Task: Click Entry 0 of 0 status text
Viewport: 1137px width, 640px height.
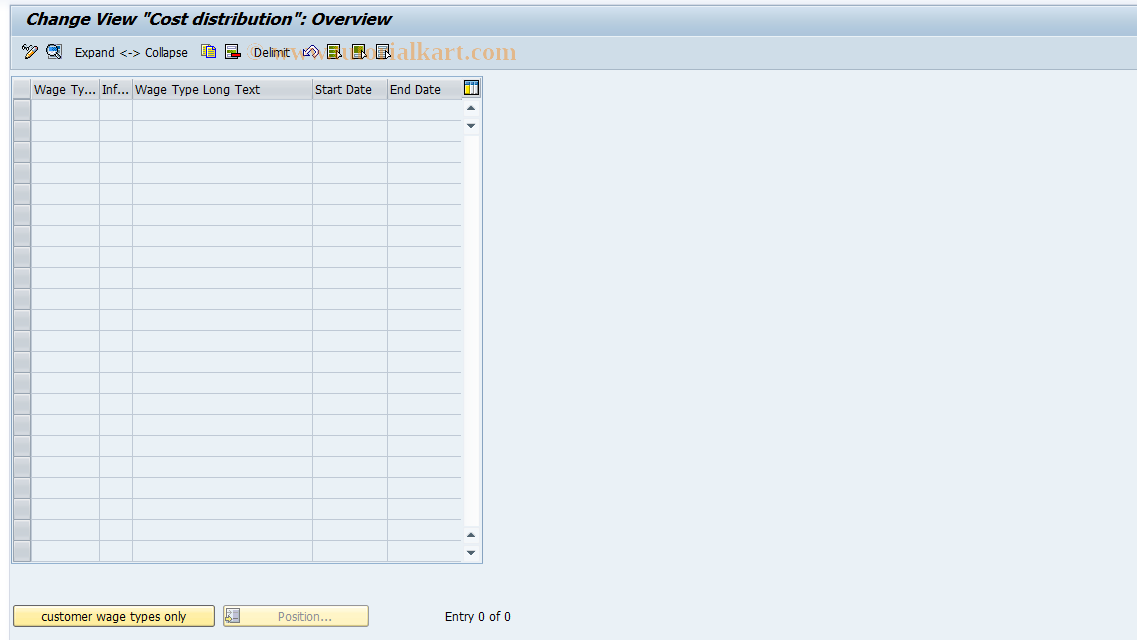Action: [478, 616]
